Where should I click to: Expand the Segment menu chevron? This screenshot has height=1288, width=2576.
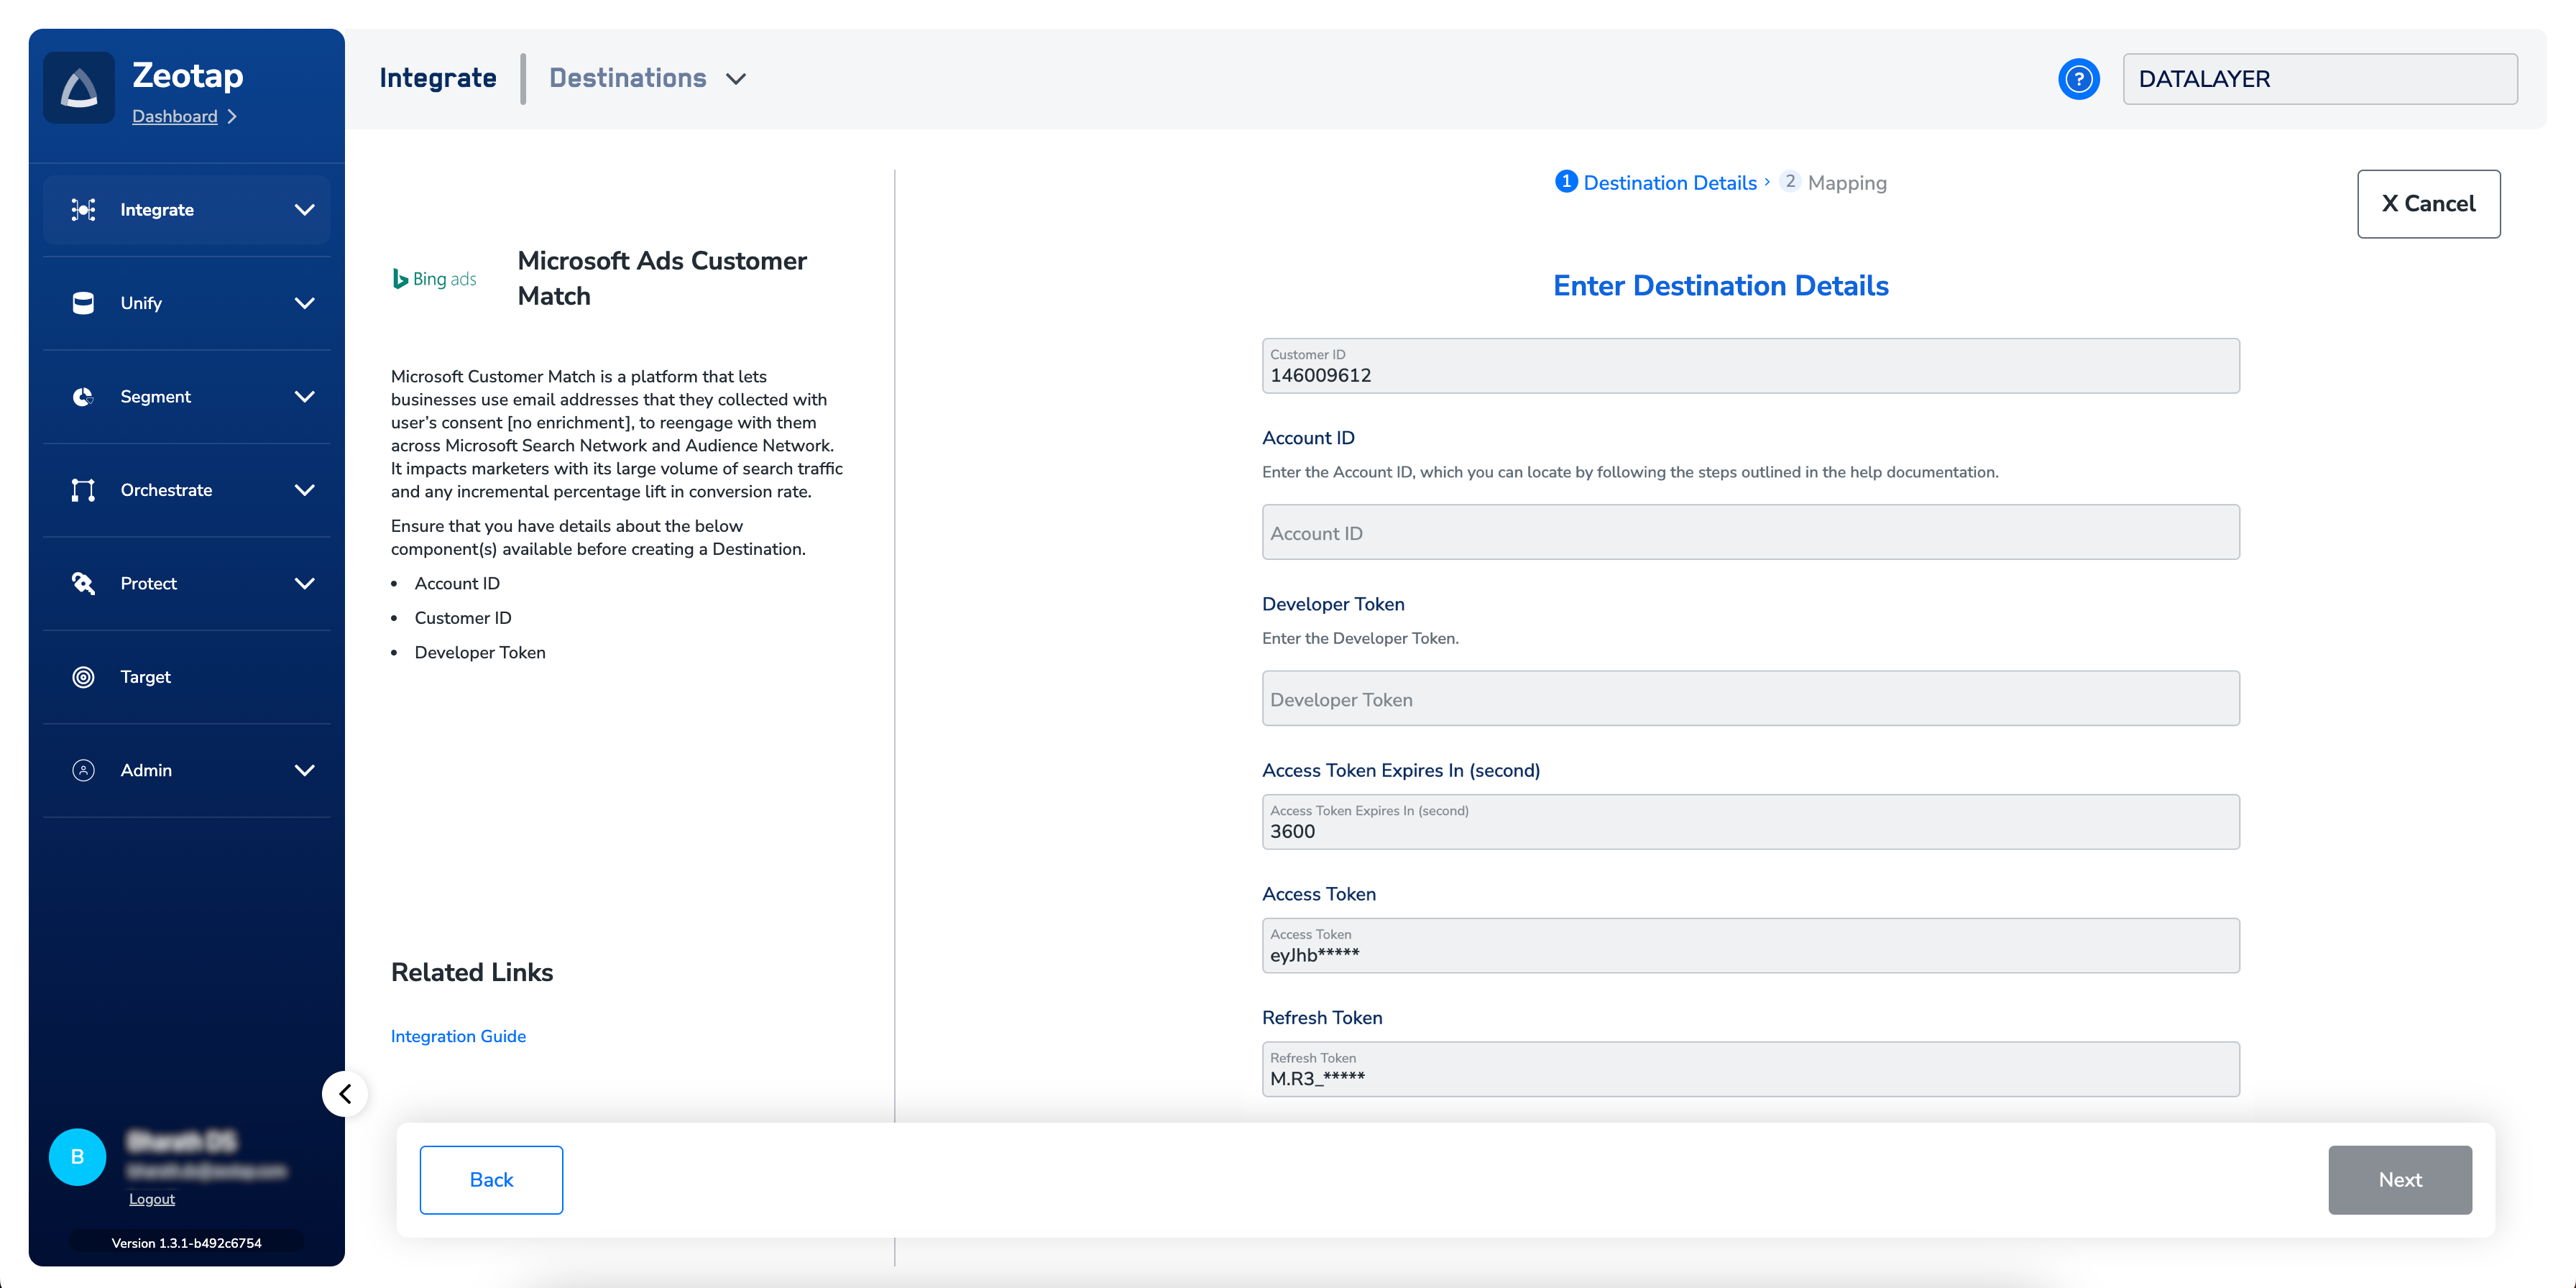[x=305, y=397]
